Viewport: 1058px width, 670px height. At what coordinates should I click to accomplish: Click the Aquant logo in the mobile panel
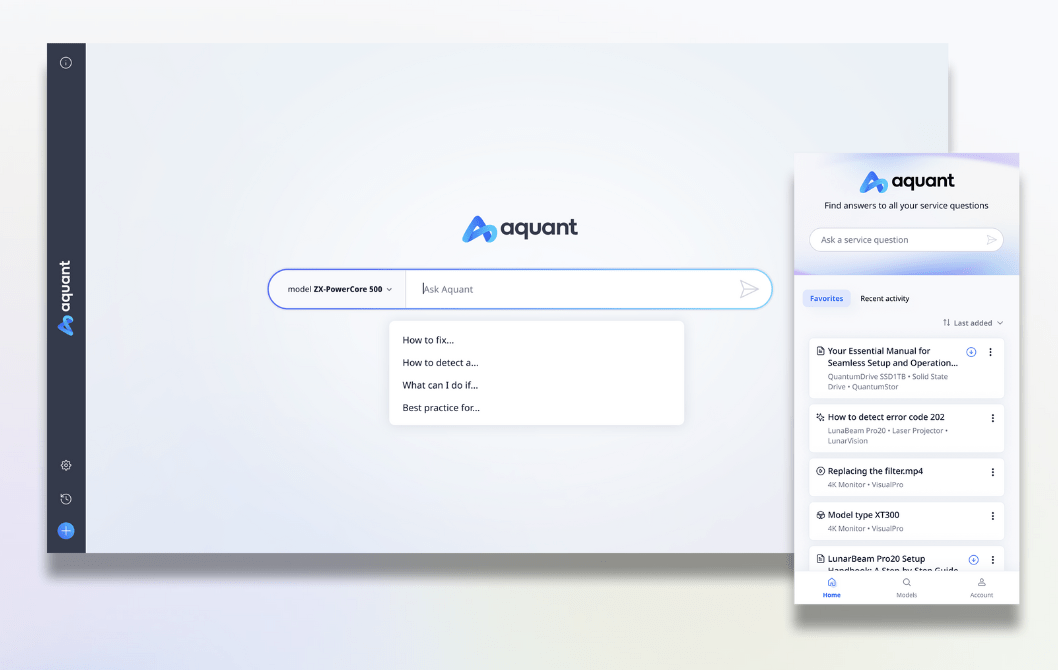click(907, 182)
